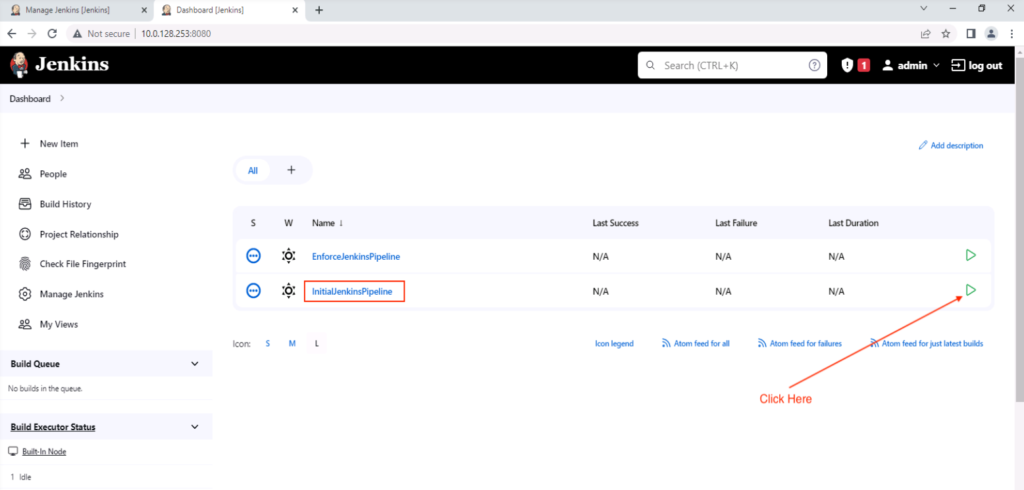This screenshot has height=490, width=1024.
Task: Click the Manage Jenkins gear icon
Action: tap(25, 294)
